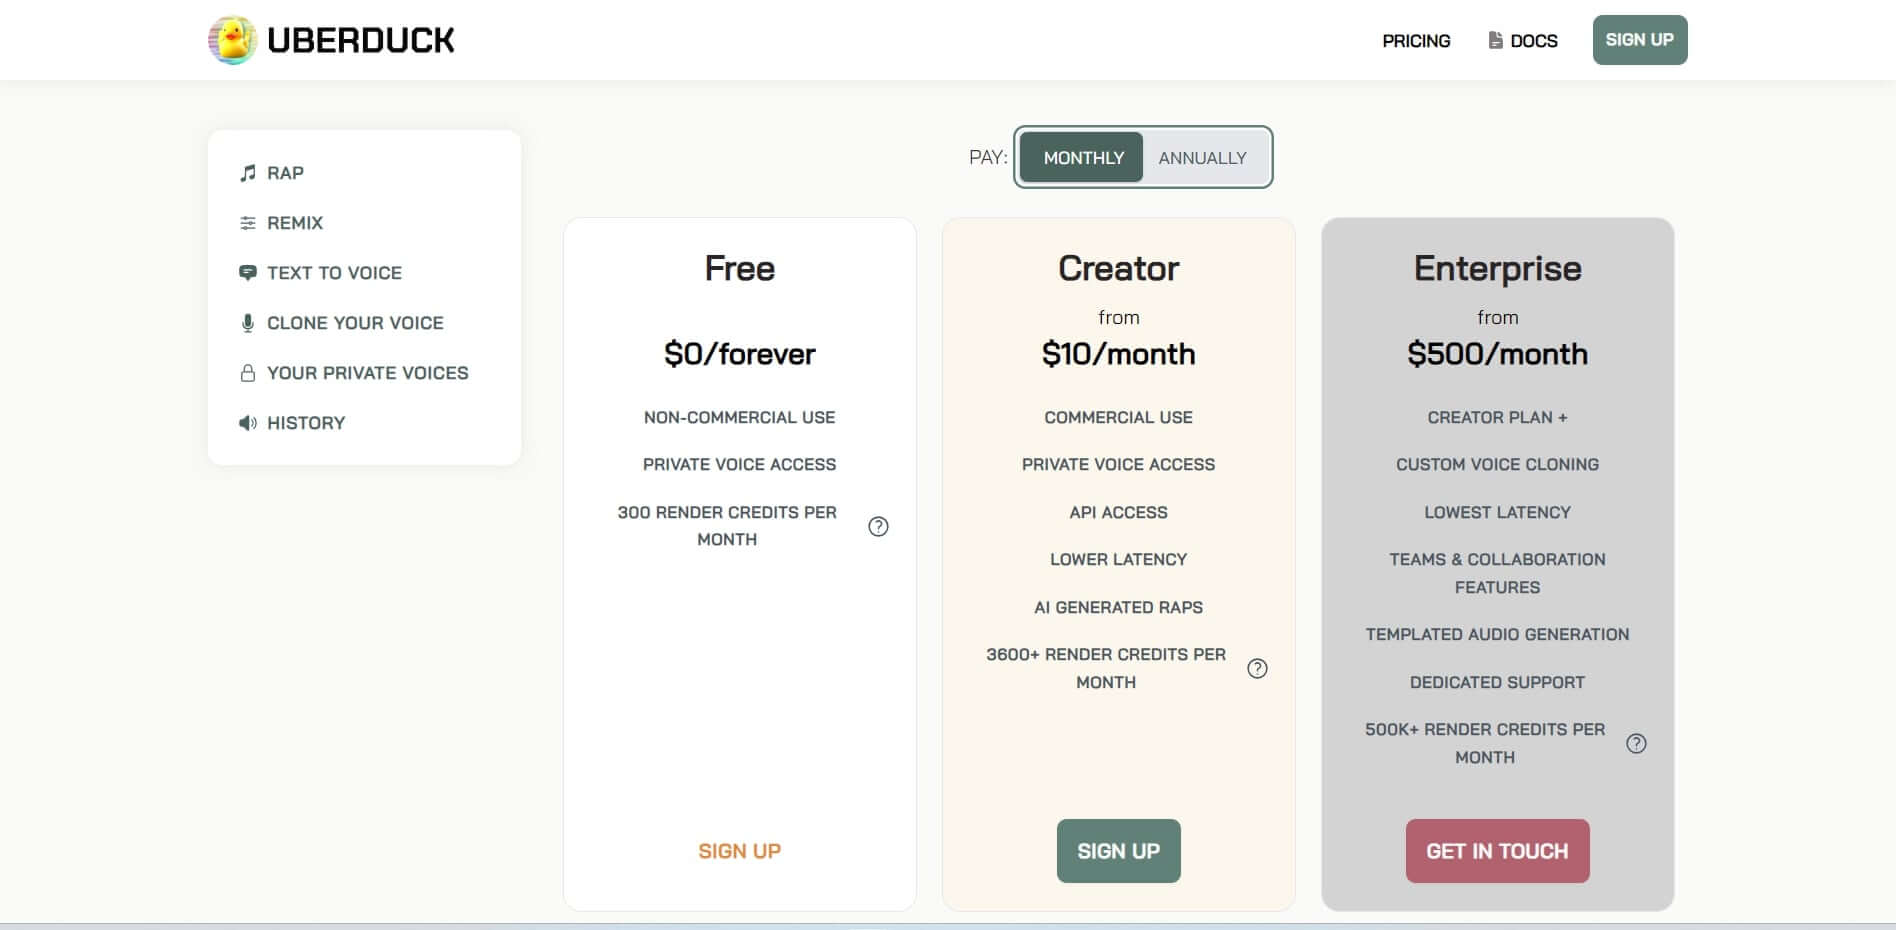Image resolution: width=1896 pixels, height=930 pixels.
Task: Click 3600+ RENDER CREDITS PER MONTH text
Action: pos(1106,668)
